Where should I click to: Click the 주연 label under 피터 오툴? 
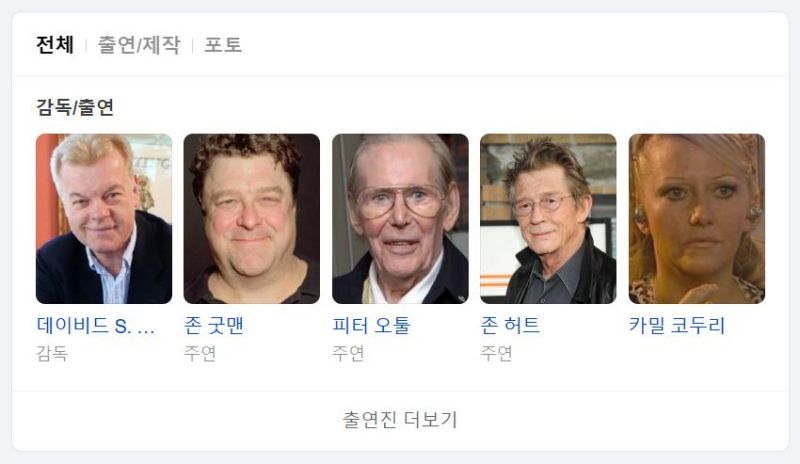(348, 353)
